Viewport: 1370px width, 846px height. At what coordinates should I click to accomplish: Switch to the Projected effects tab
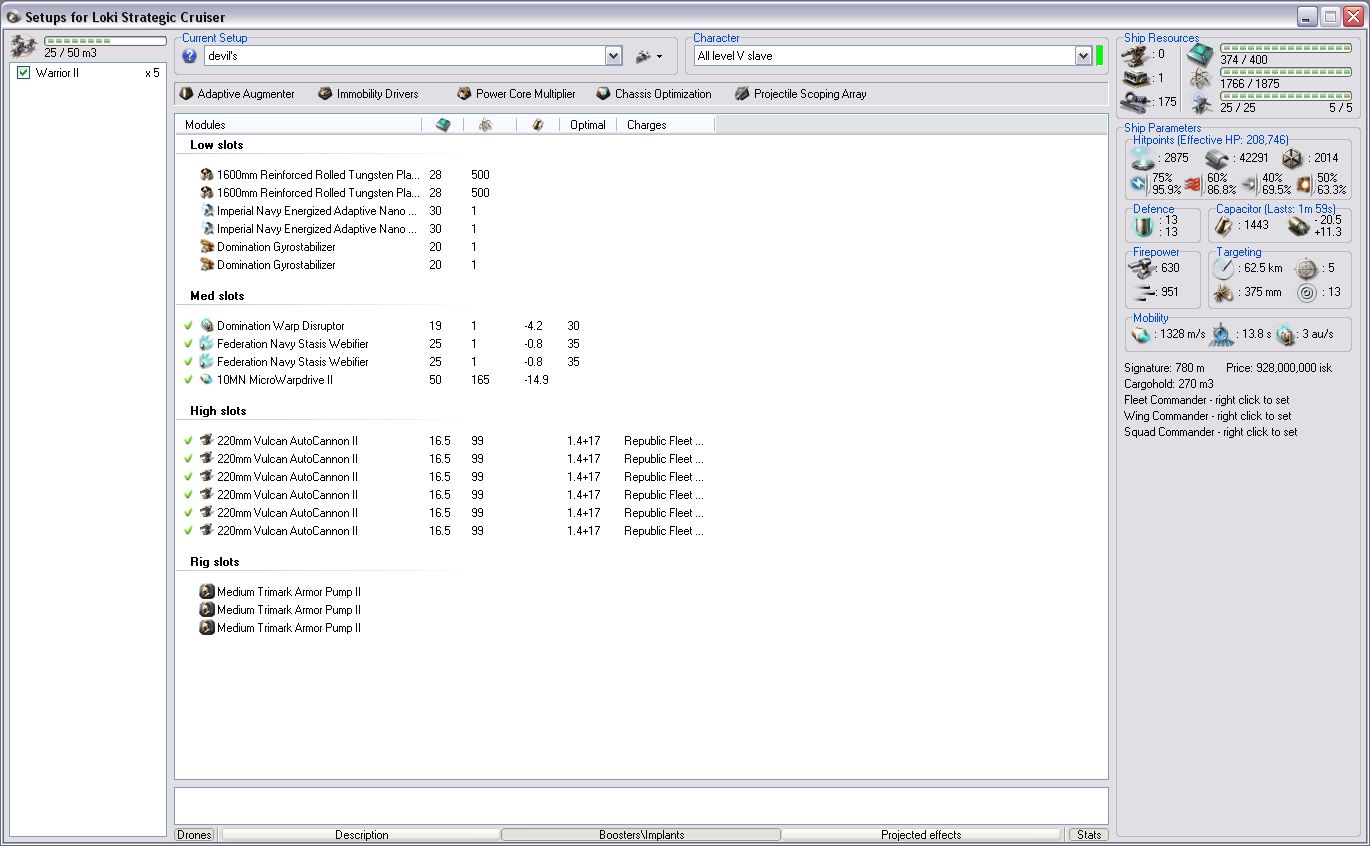pos(921,835)
